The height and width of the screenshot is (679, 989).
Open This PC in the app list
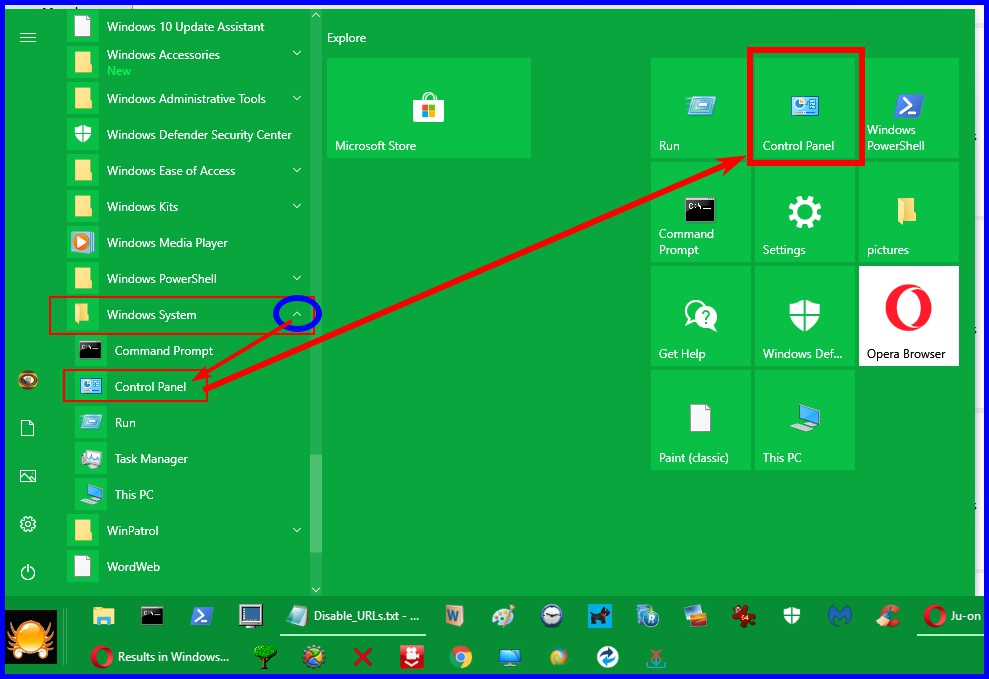187,494
